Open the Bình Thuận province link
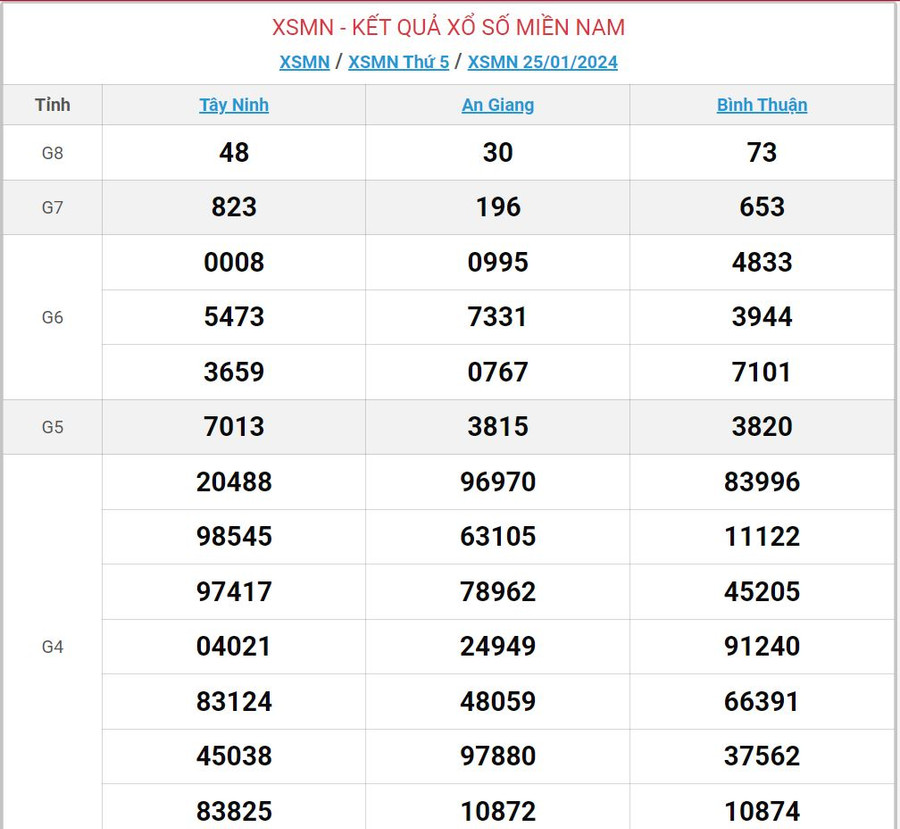Viewport: 900px width, 829px height. [762, 105]
